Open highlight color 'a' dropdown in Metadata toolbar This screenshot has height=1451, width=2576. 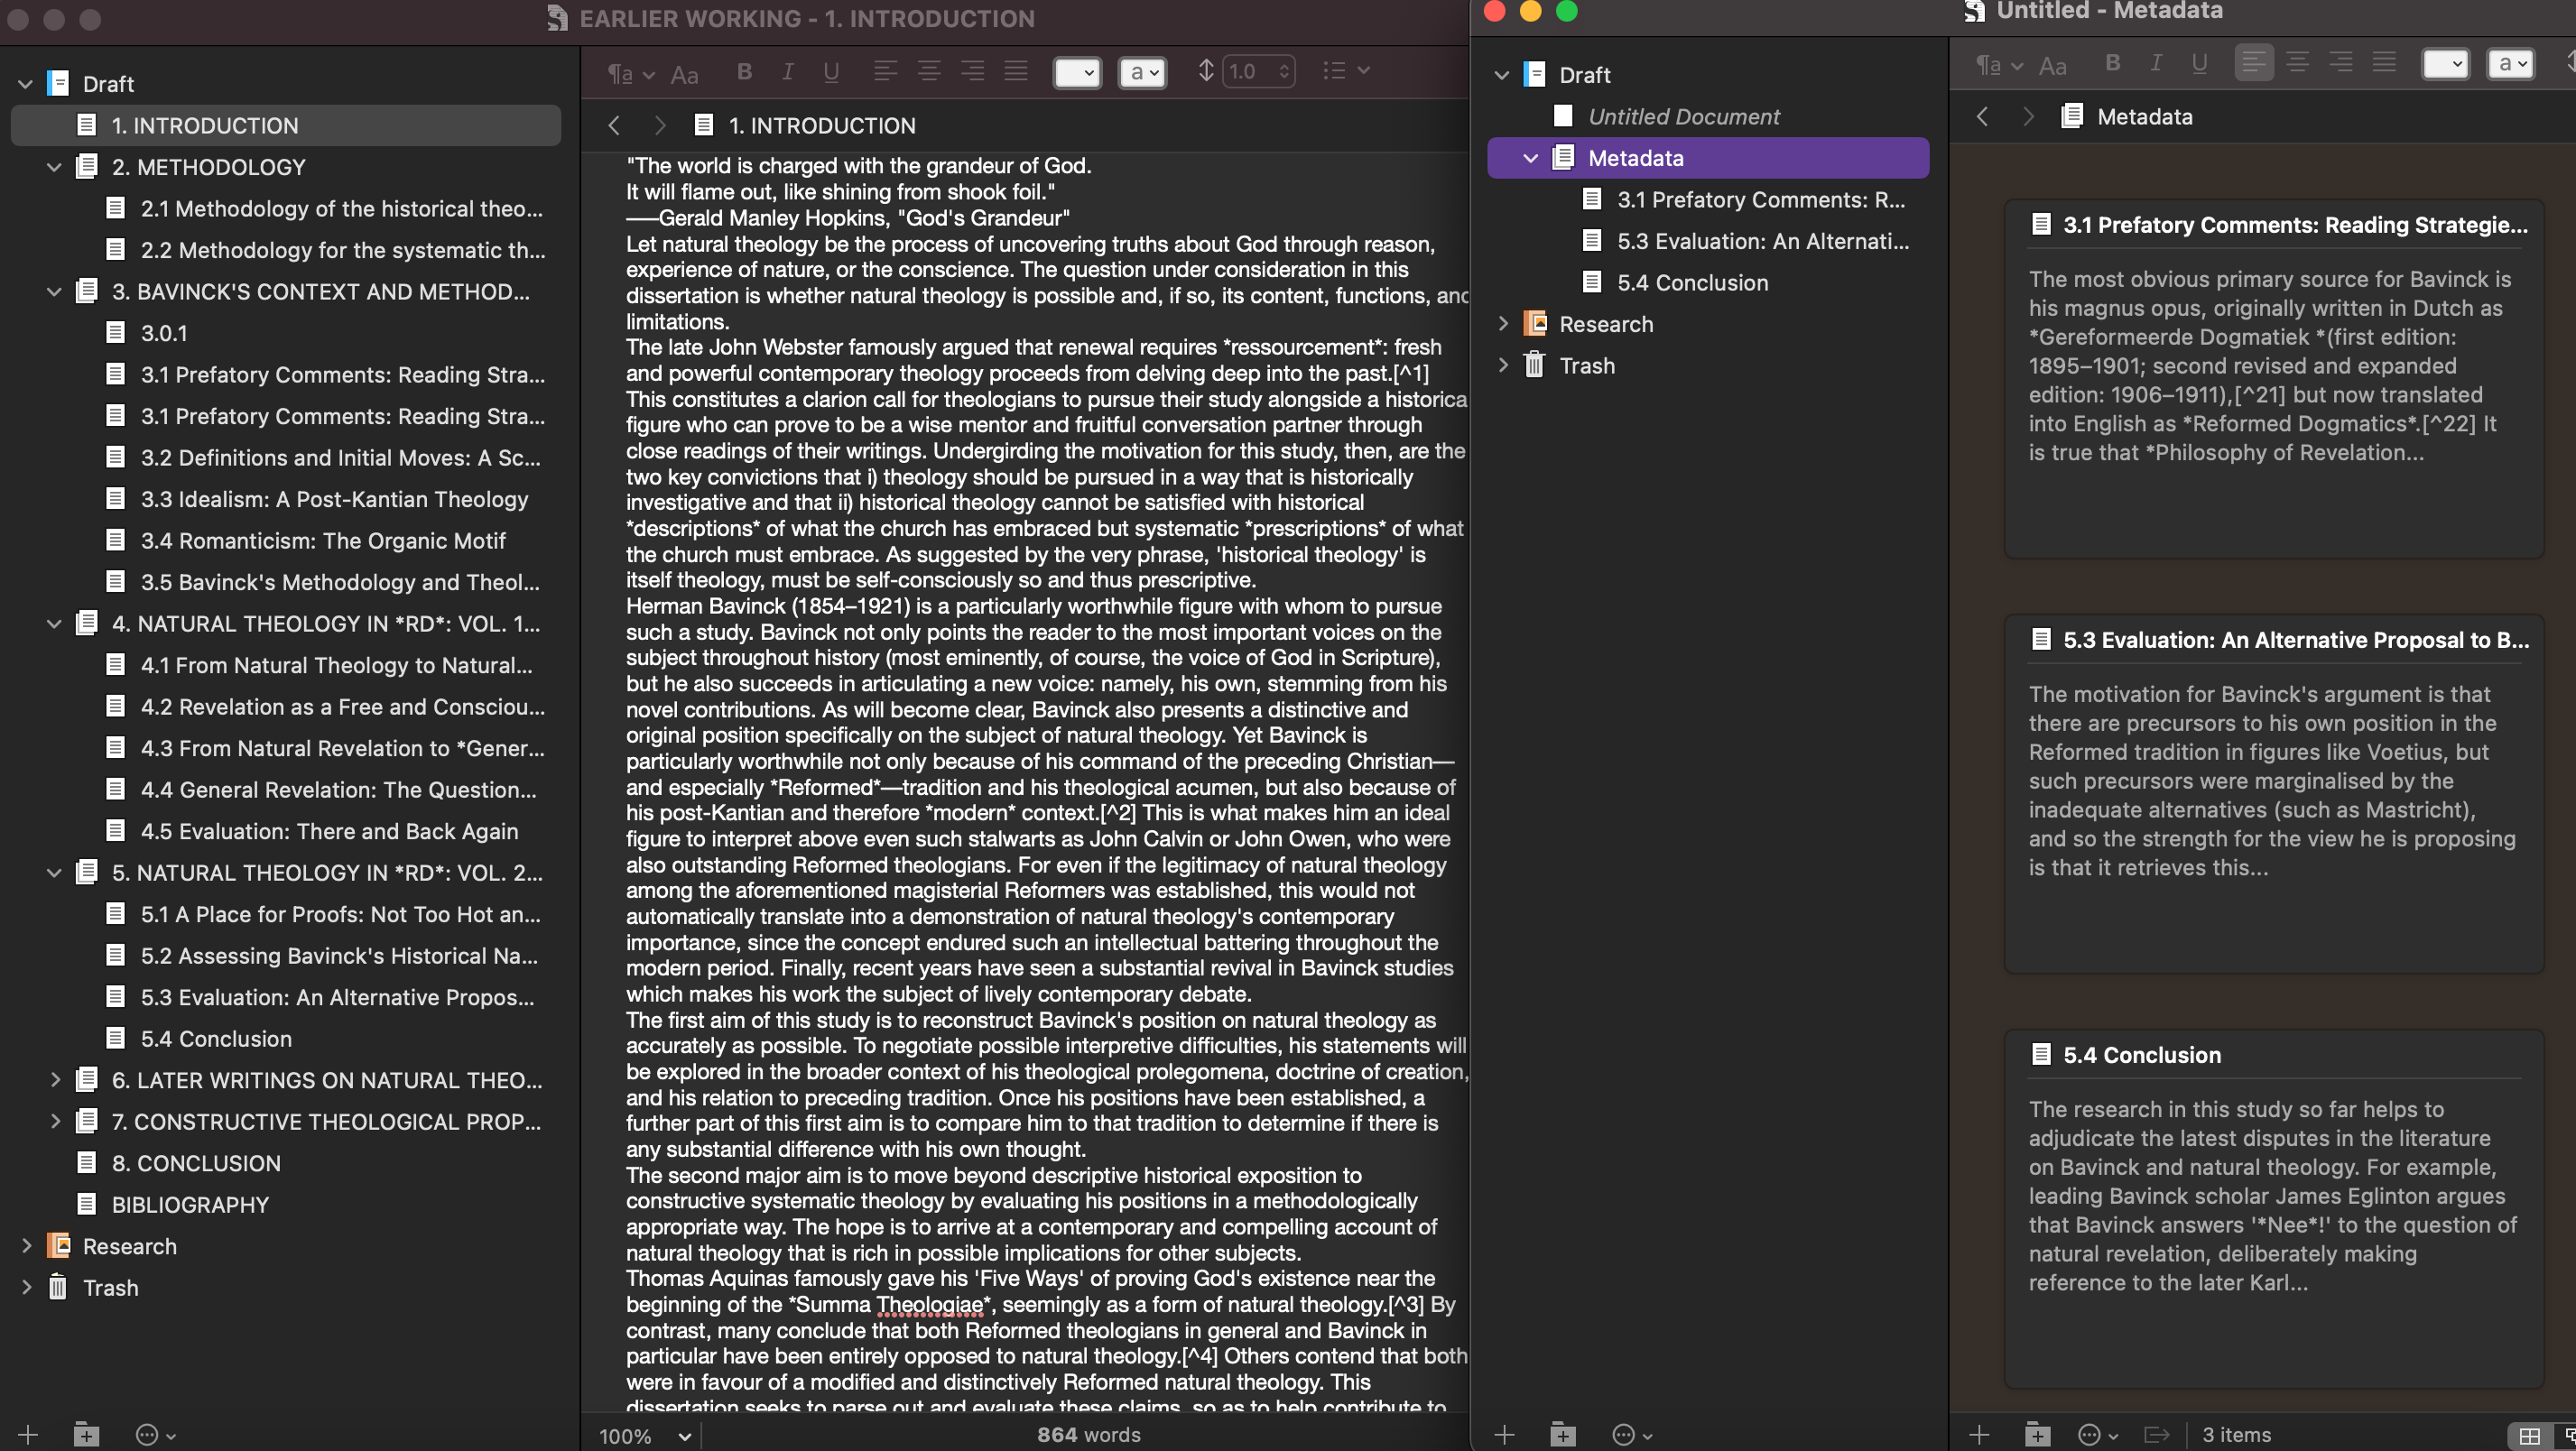tap(2511, 64)
